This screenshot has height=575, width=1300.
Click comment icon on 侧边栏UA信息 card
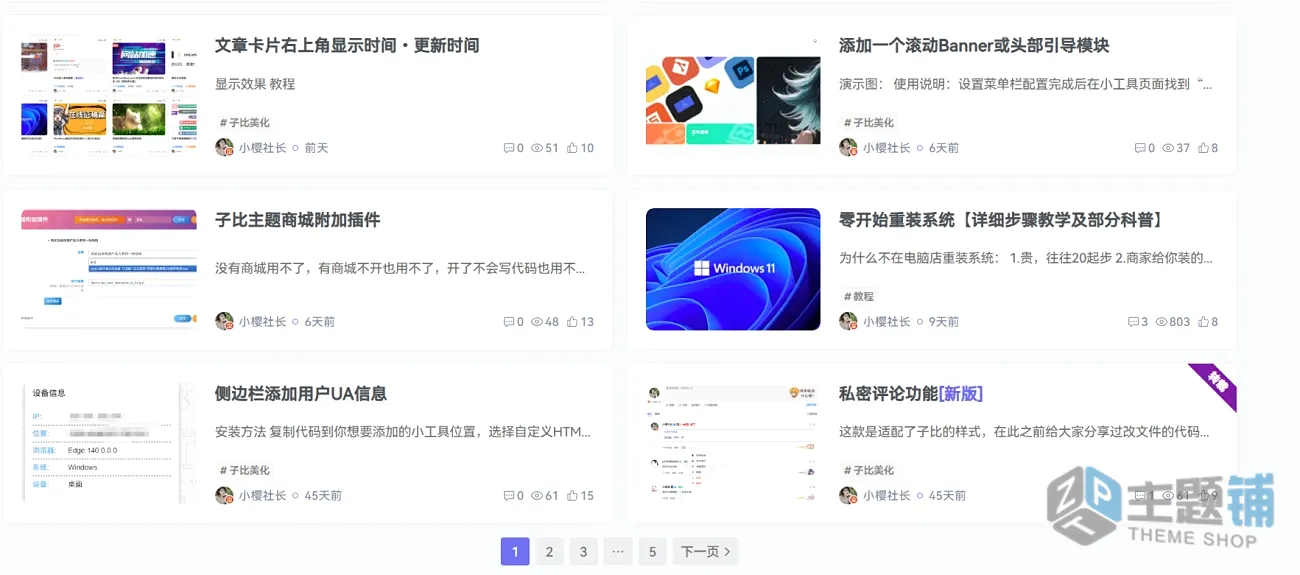(x=509, y=496)
